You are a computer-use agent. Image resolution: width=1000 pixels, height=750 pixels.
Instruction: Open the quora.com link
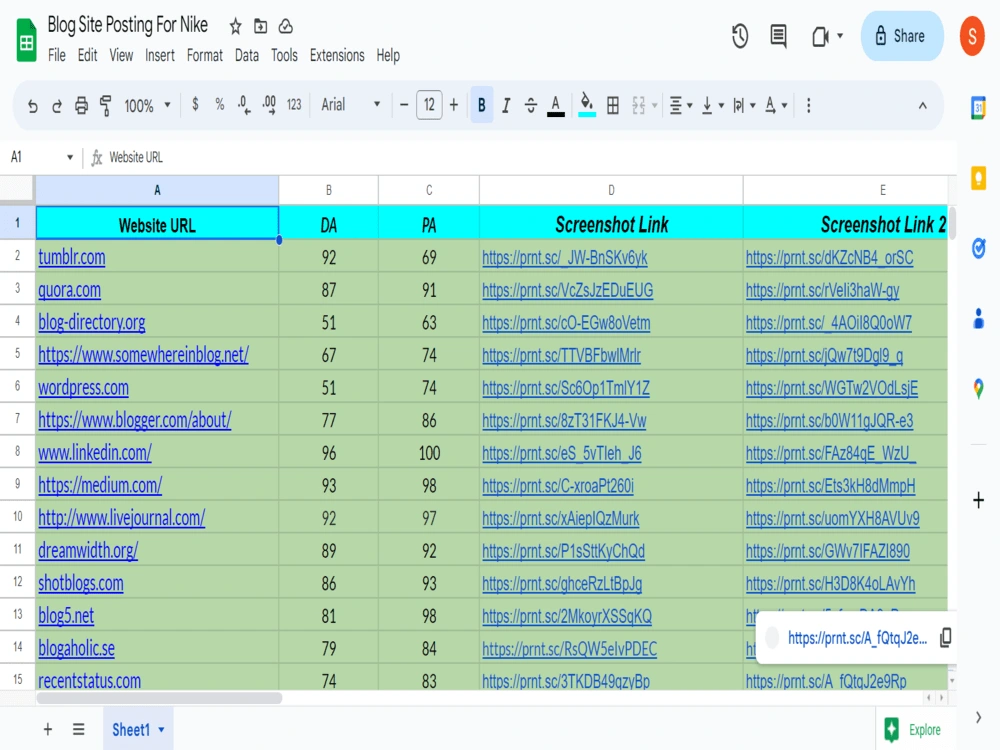(x=70, y=290)
